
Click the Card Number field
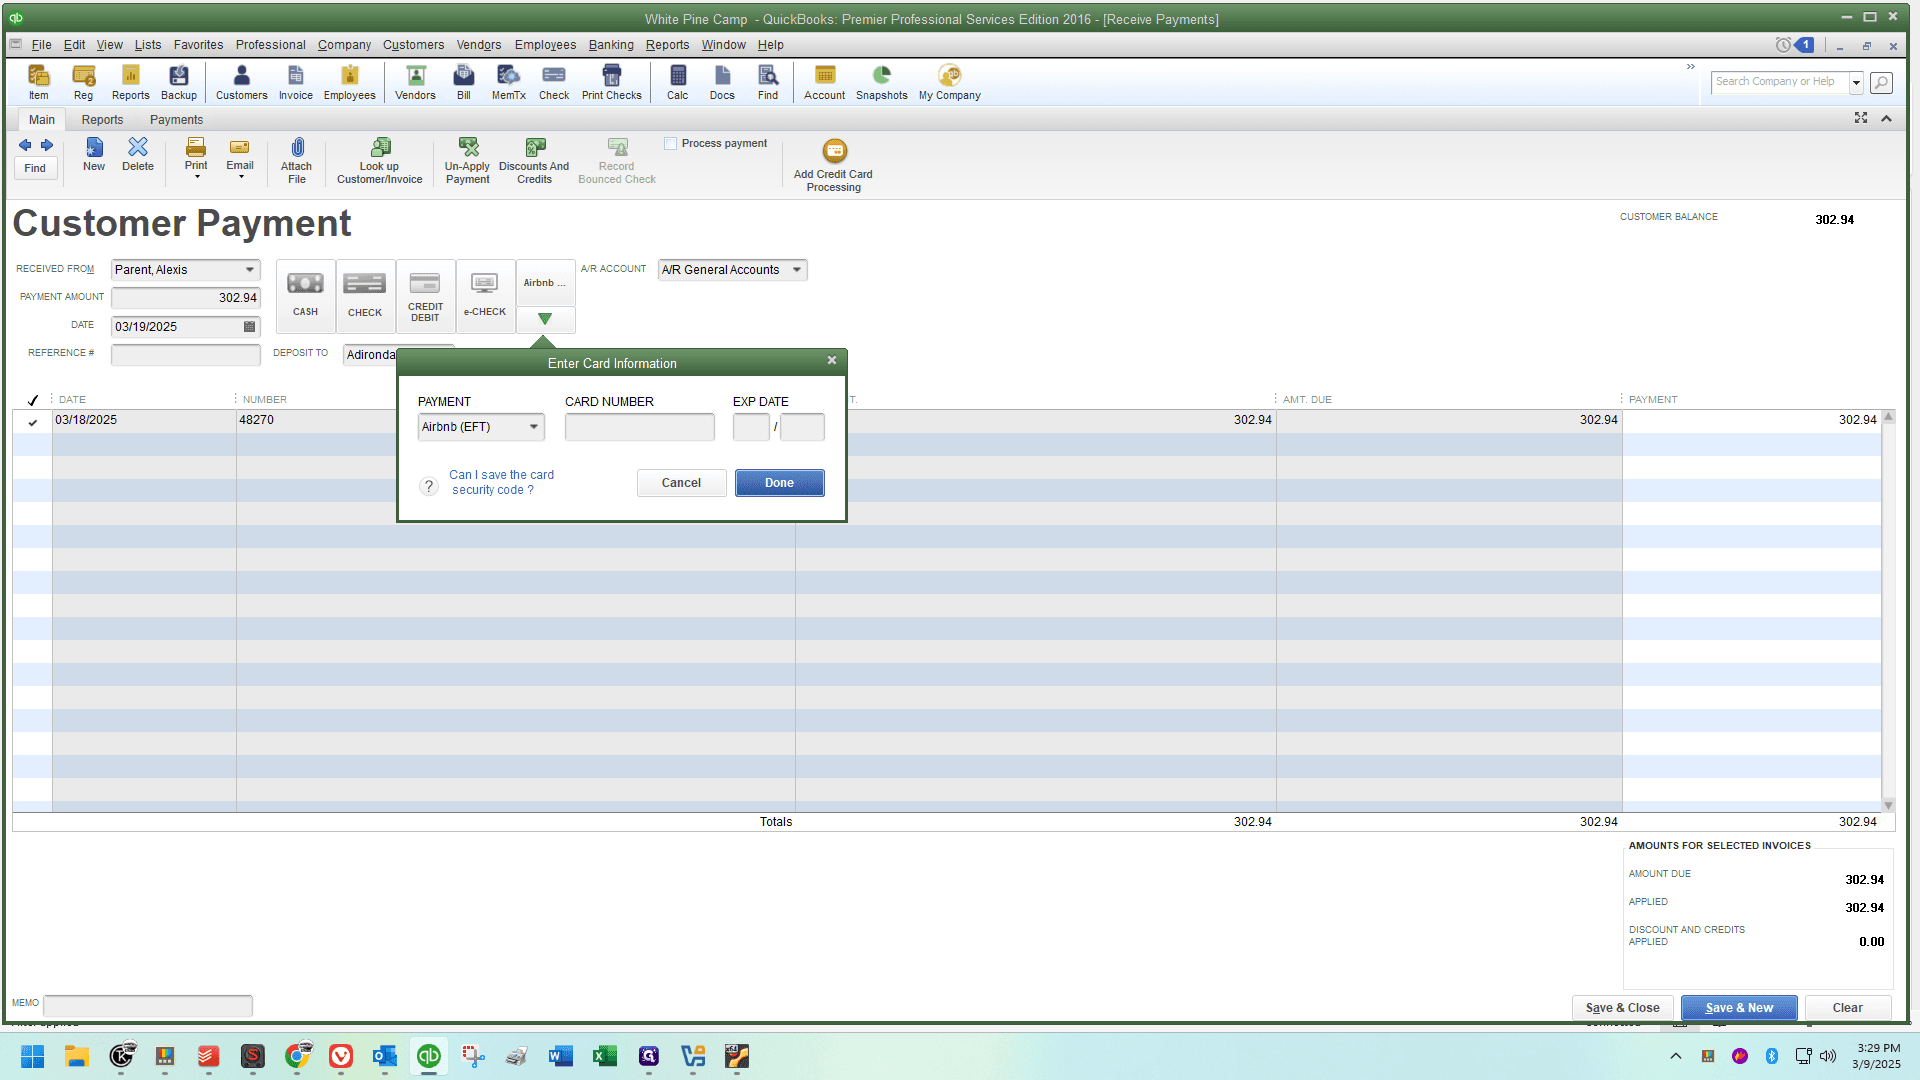click(640, 427)
